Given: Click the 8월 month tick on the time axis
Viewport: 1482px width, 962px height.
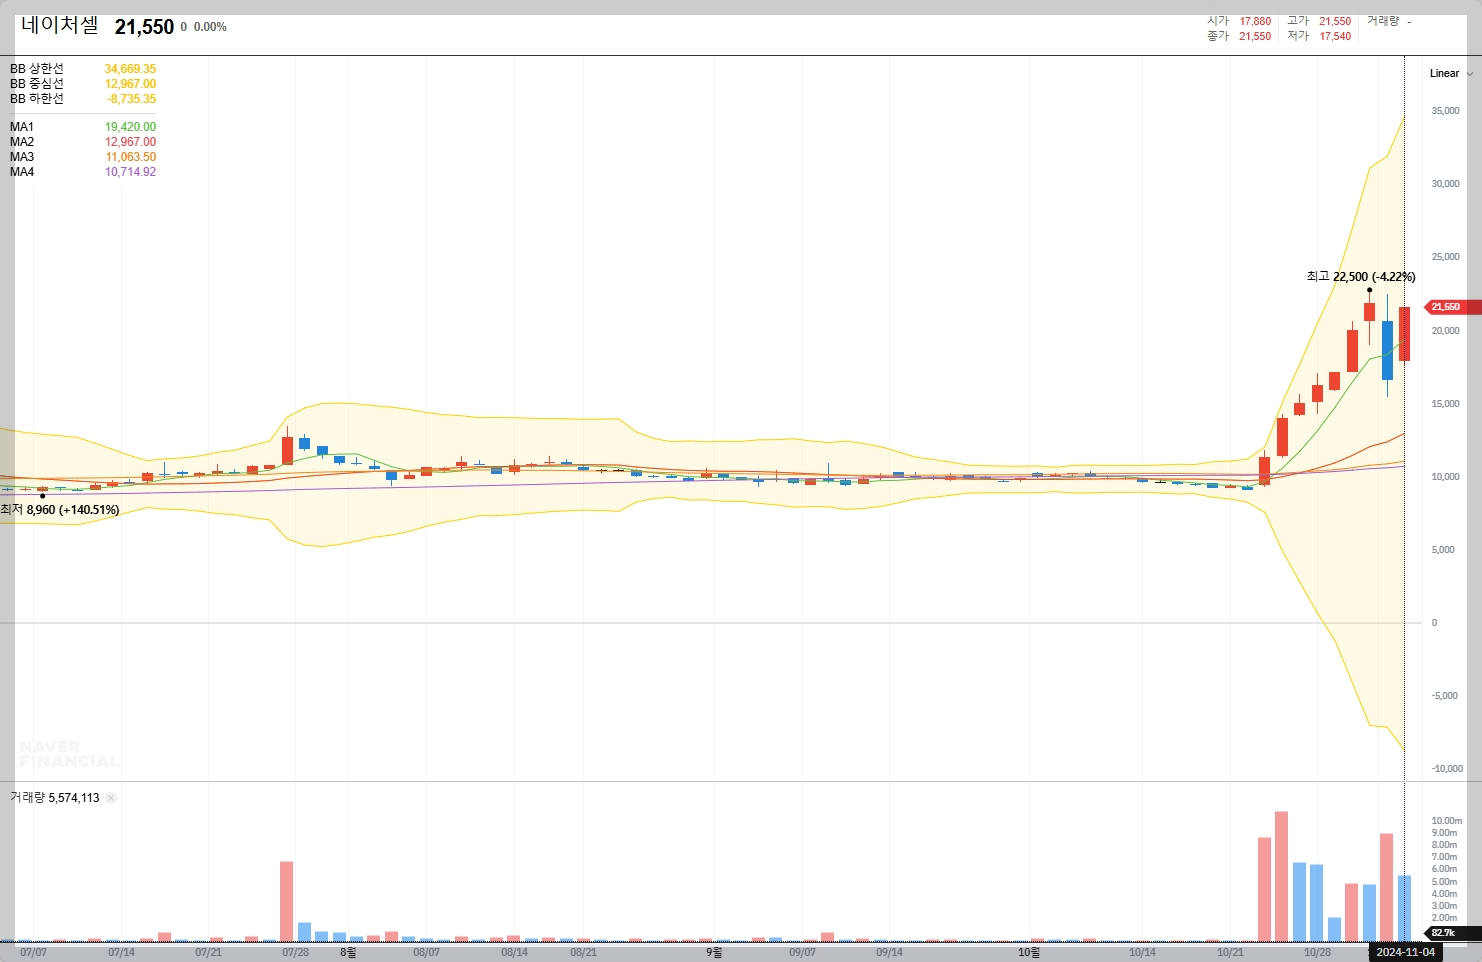Looking at the screenshot, I should (348, 953).
